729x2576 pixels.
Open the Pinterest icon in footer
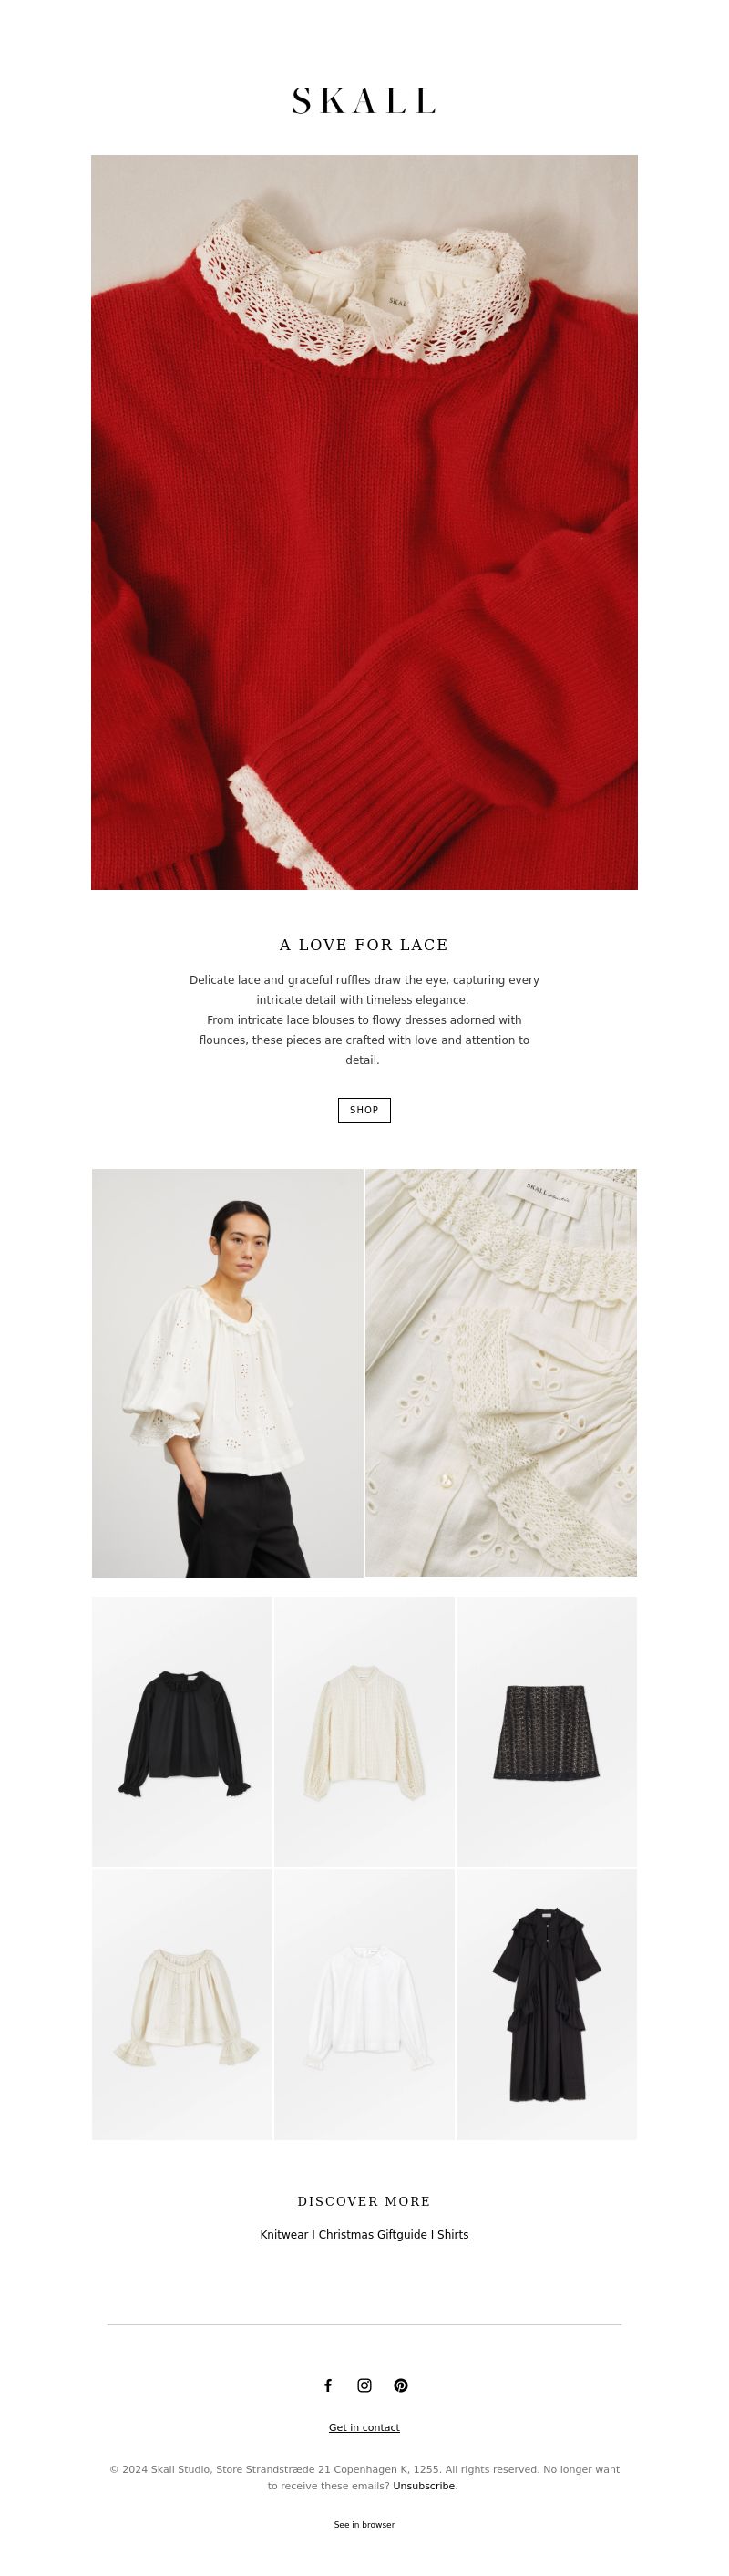pyautogui.click(x=401, y=2385)
